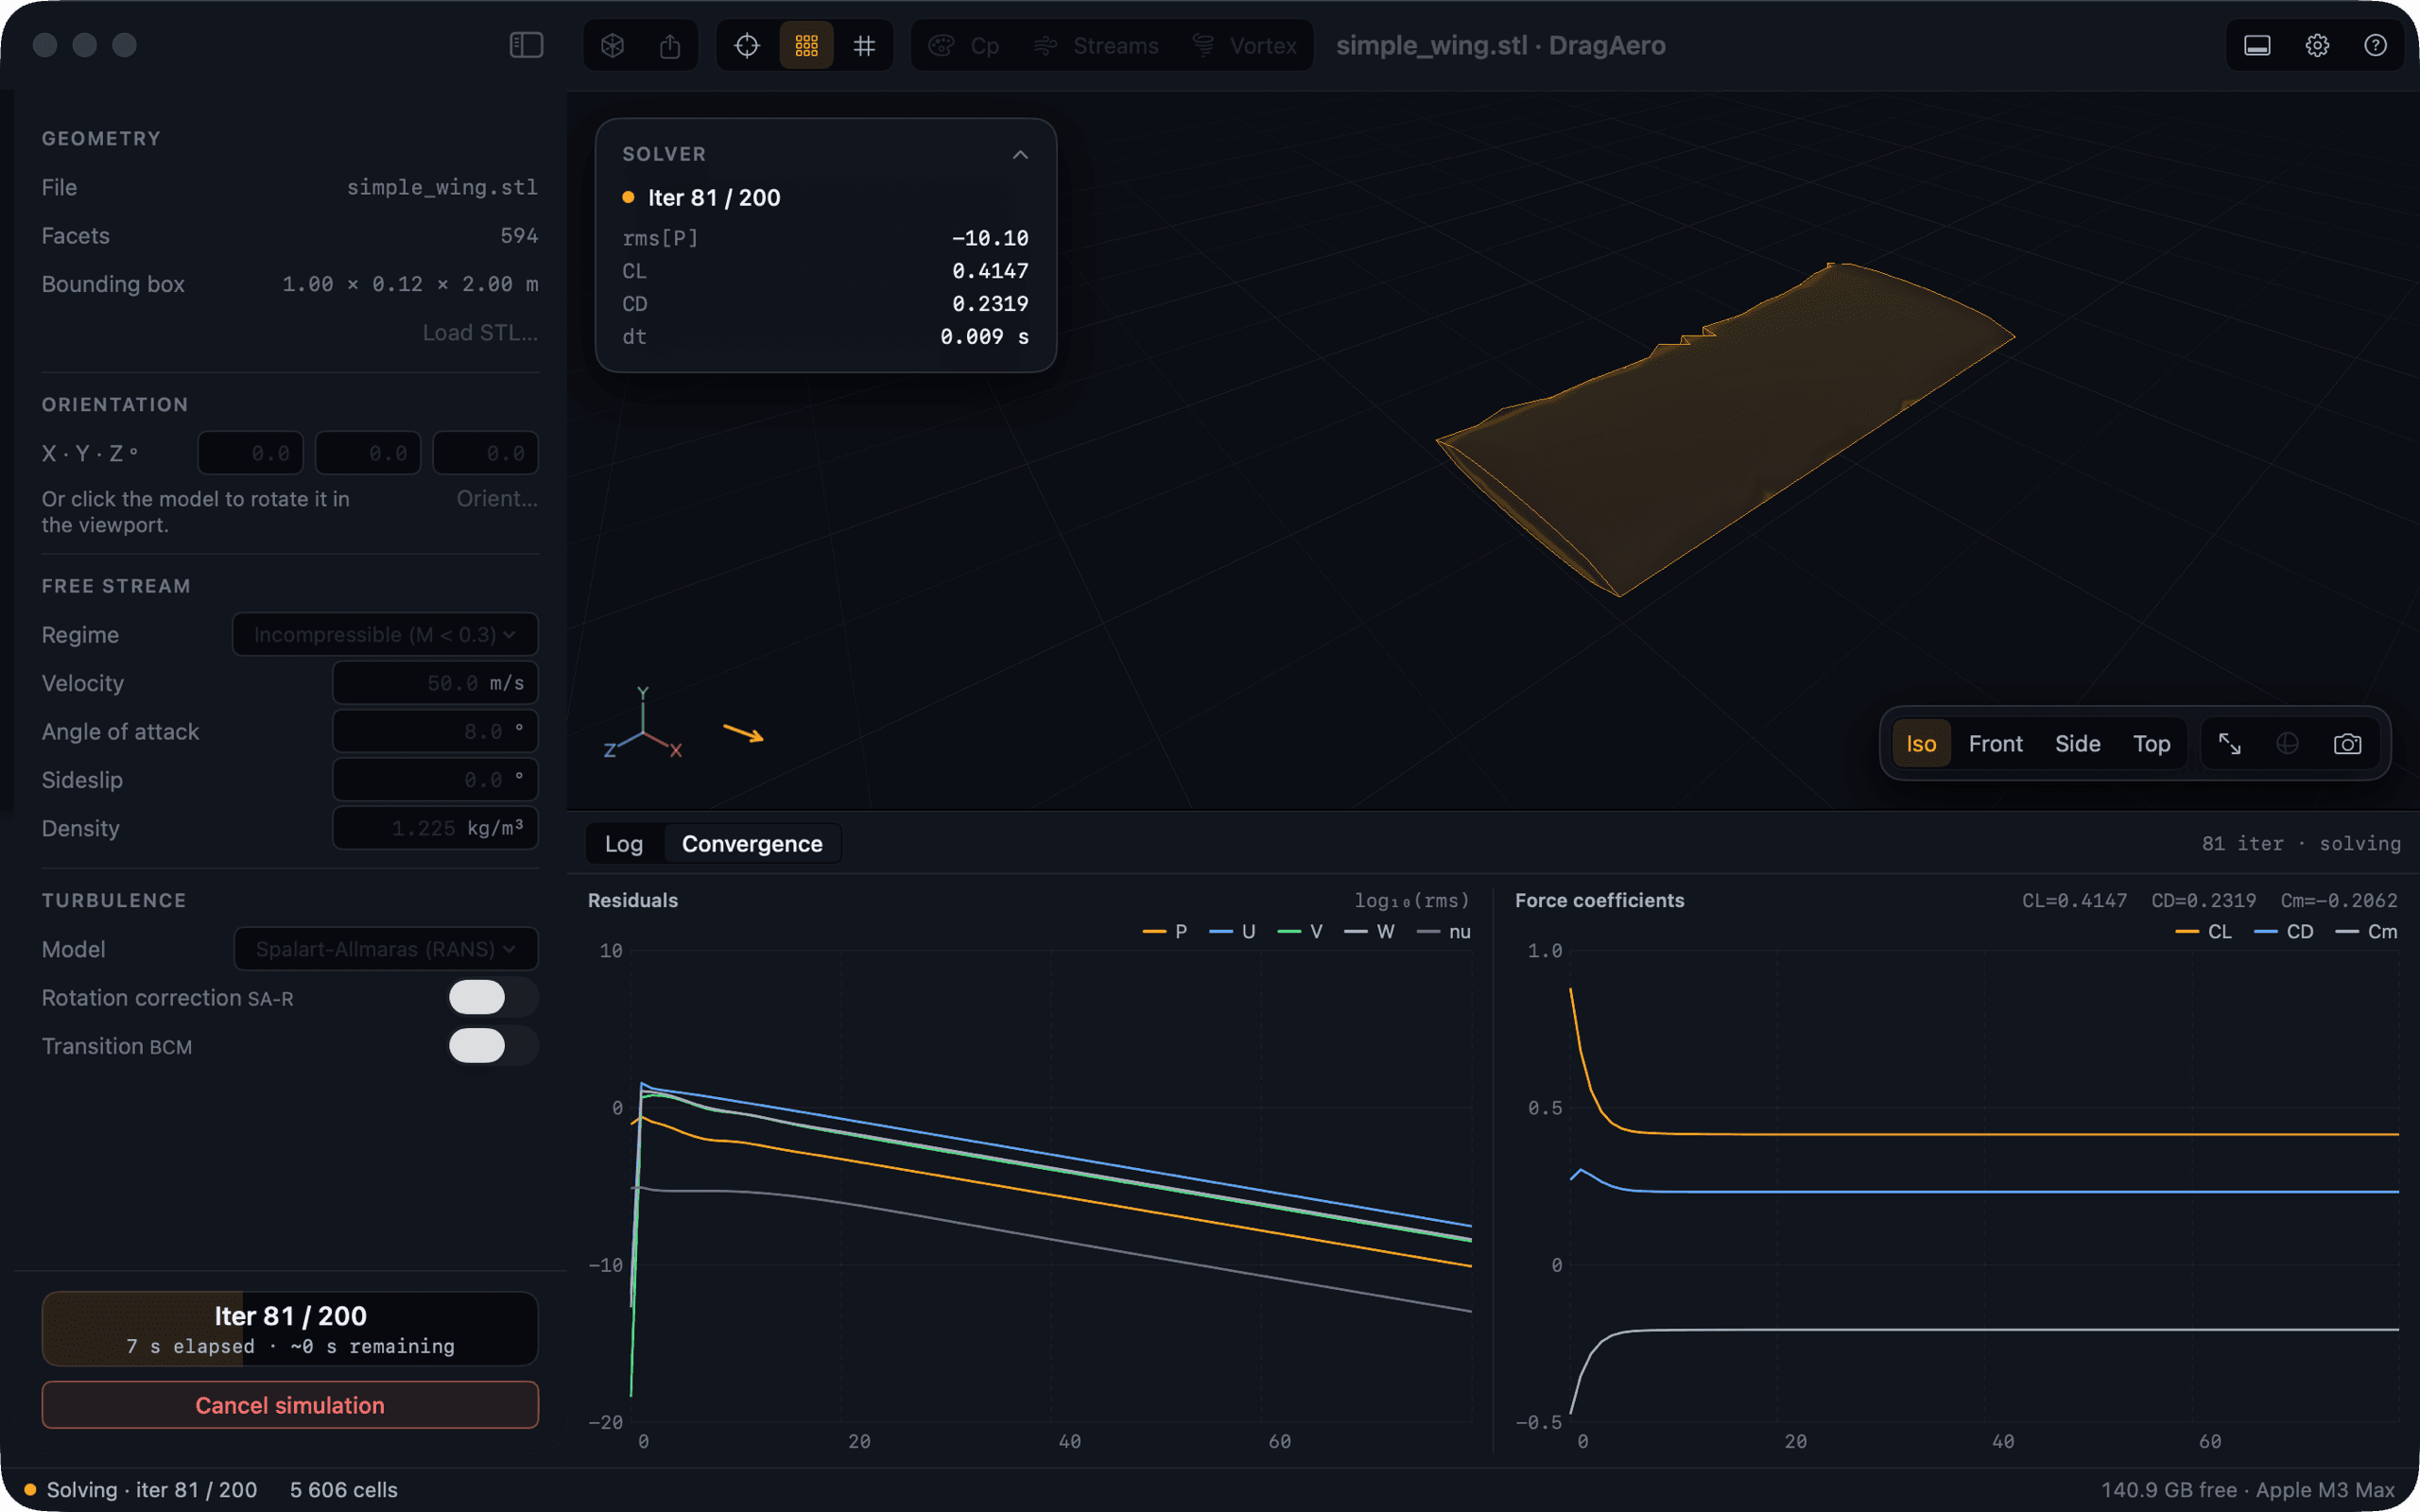
Task: Click the Velocity input field
Action: click(x=435, y=682)
